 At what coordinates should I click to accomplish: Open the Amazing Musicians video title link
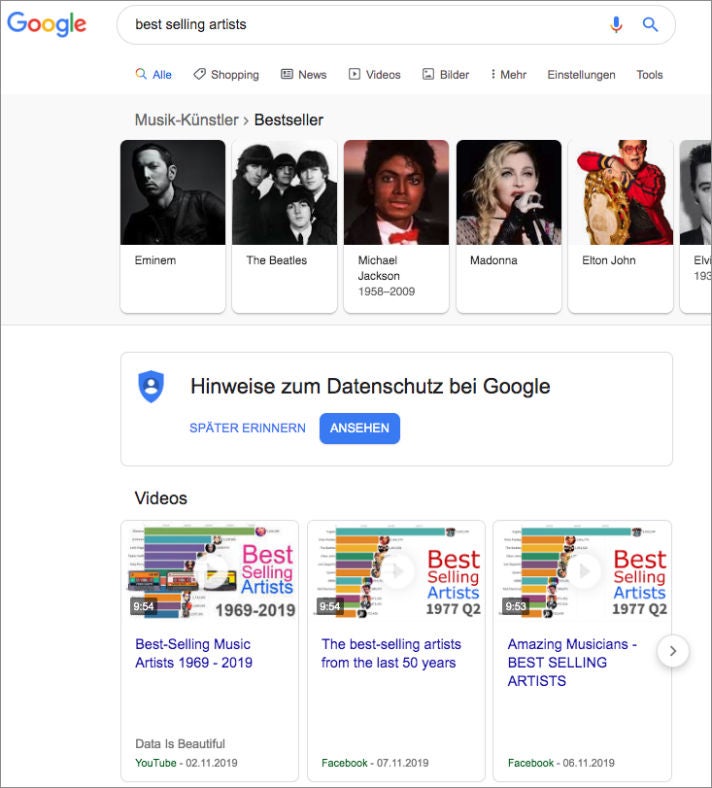point(572,662)
